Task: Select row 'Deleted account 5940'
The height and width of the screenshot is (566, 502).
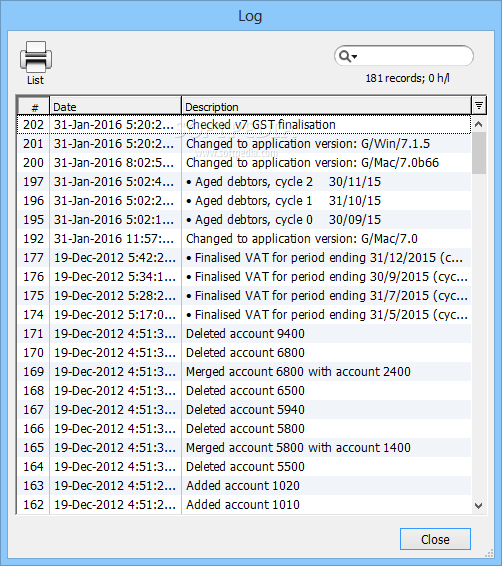Action: point(244,410)
